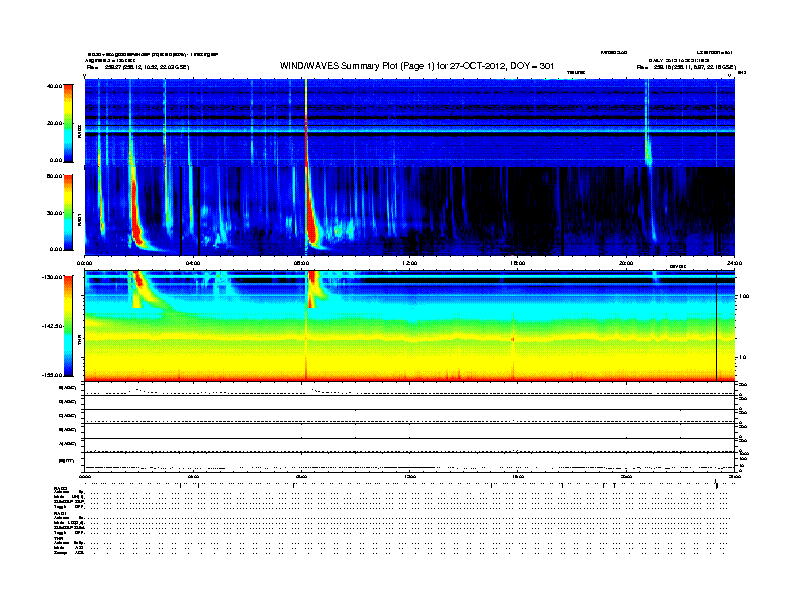Viewport: 792px width, 612px height.
Task: Click the black vertical line near 23:20 in TNR
Action: pos(716,326)
